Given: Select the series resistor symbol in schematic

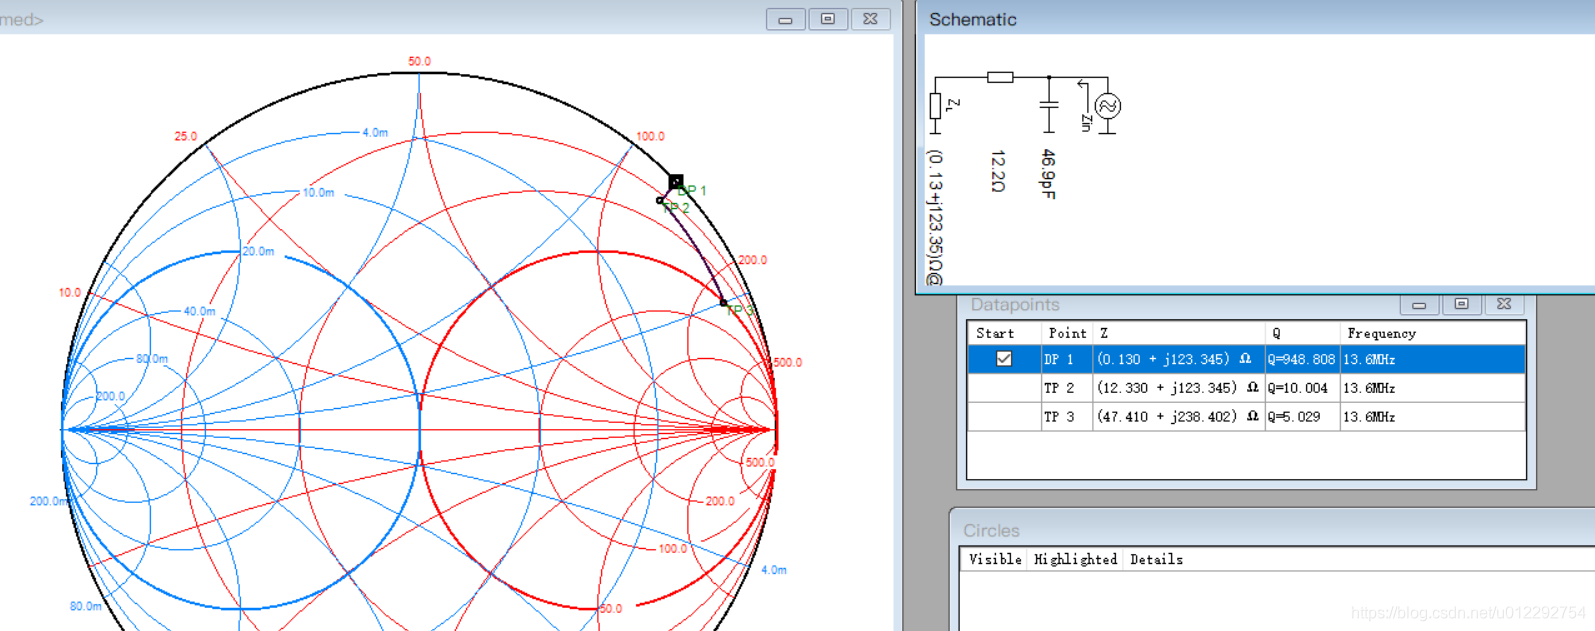Looking at the screenshot, I should click(1000, 77).
